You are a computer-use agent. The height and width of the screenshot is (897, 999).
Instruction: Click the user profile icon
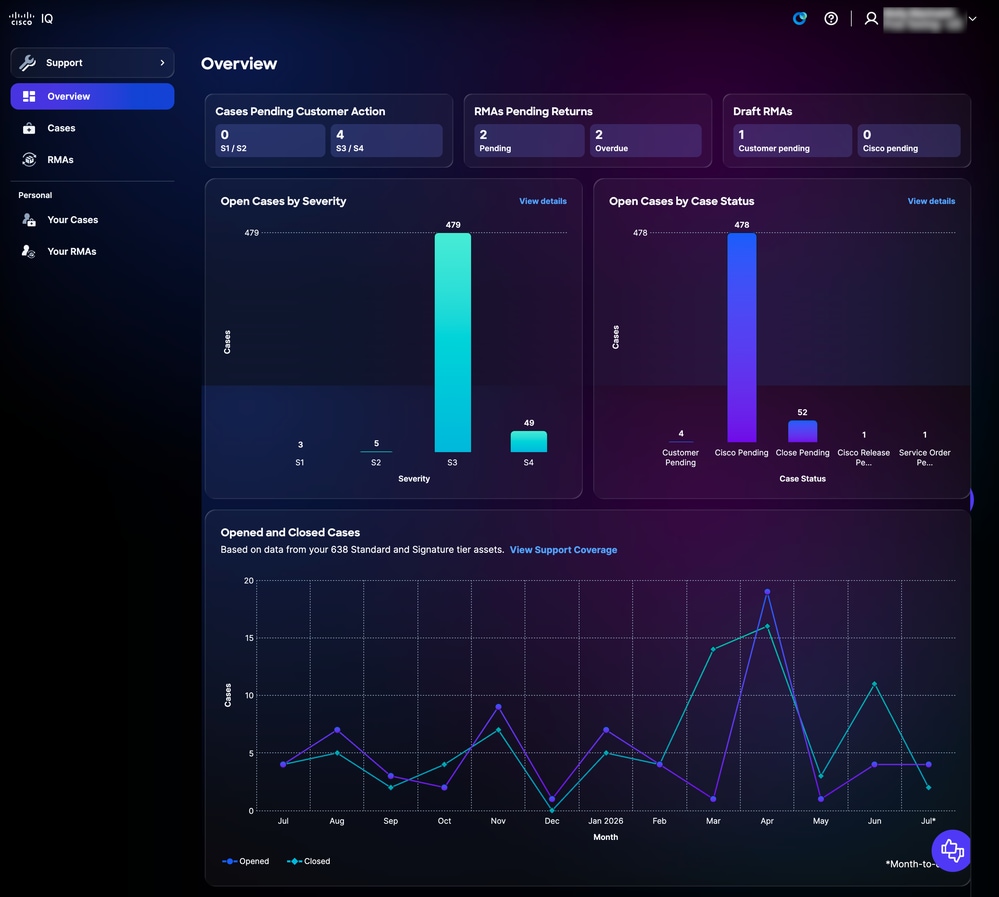point(871,18)
